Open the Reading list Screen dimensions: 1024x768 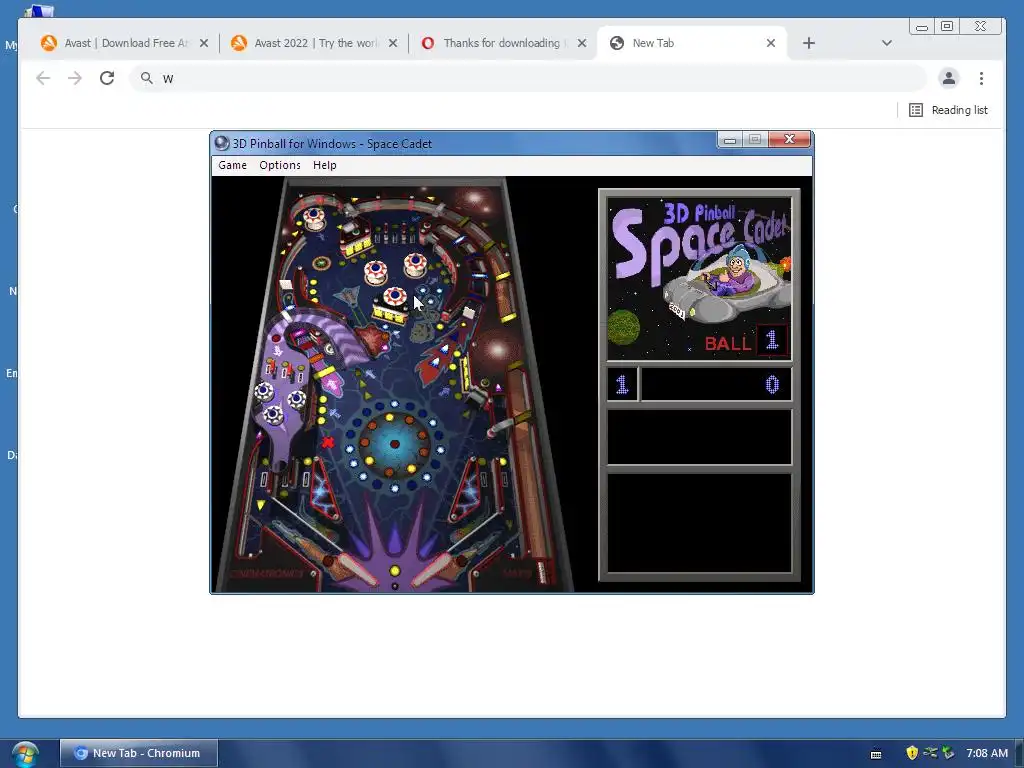coord(949,110)
